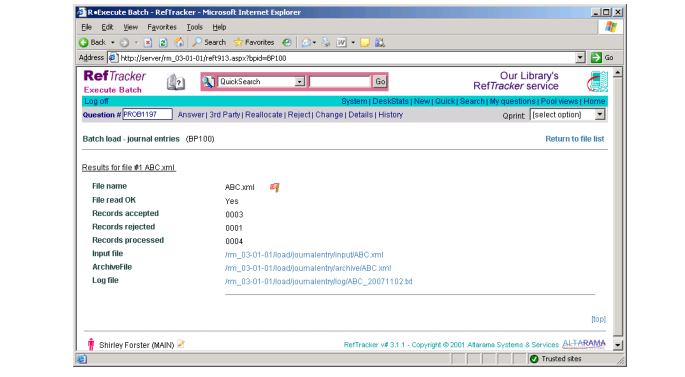The height and width of the screenshot is (377, 685).
Task: Click the Our Library's service logo icon
Action: (x=598, y=81)
